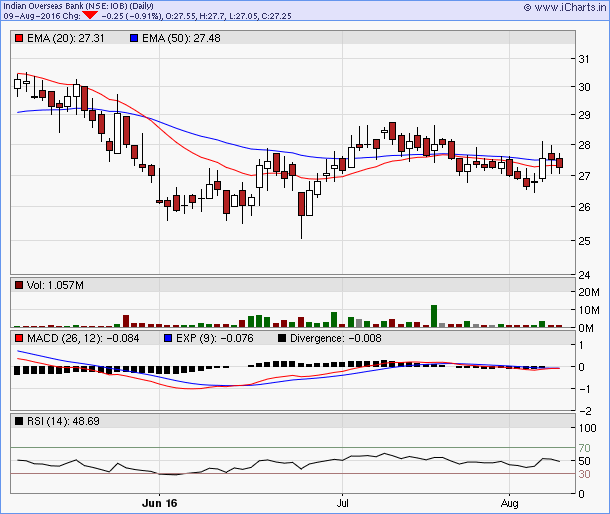This screenshot has width=610, height=514.
Task: Click the -0.25 (-0.91%) change value
Action: pos(132,16)
